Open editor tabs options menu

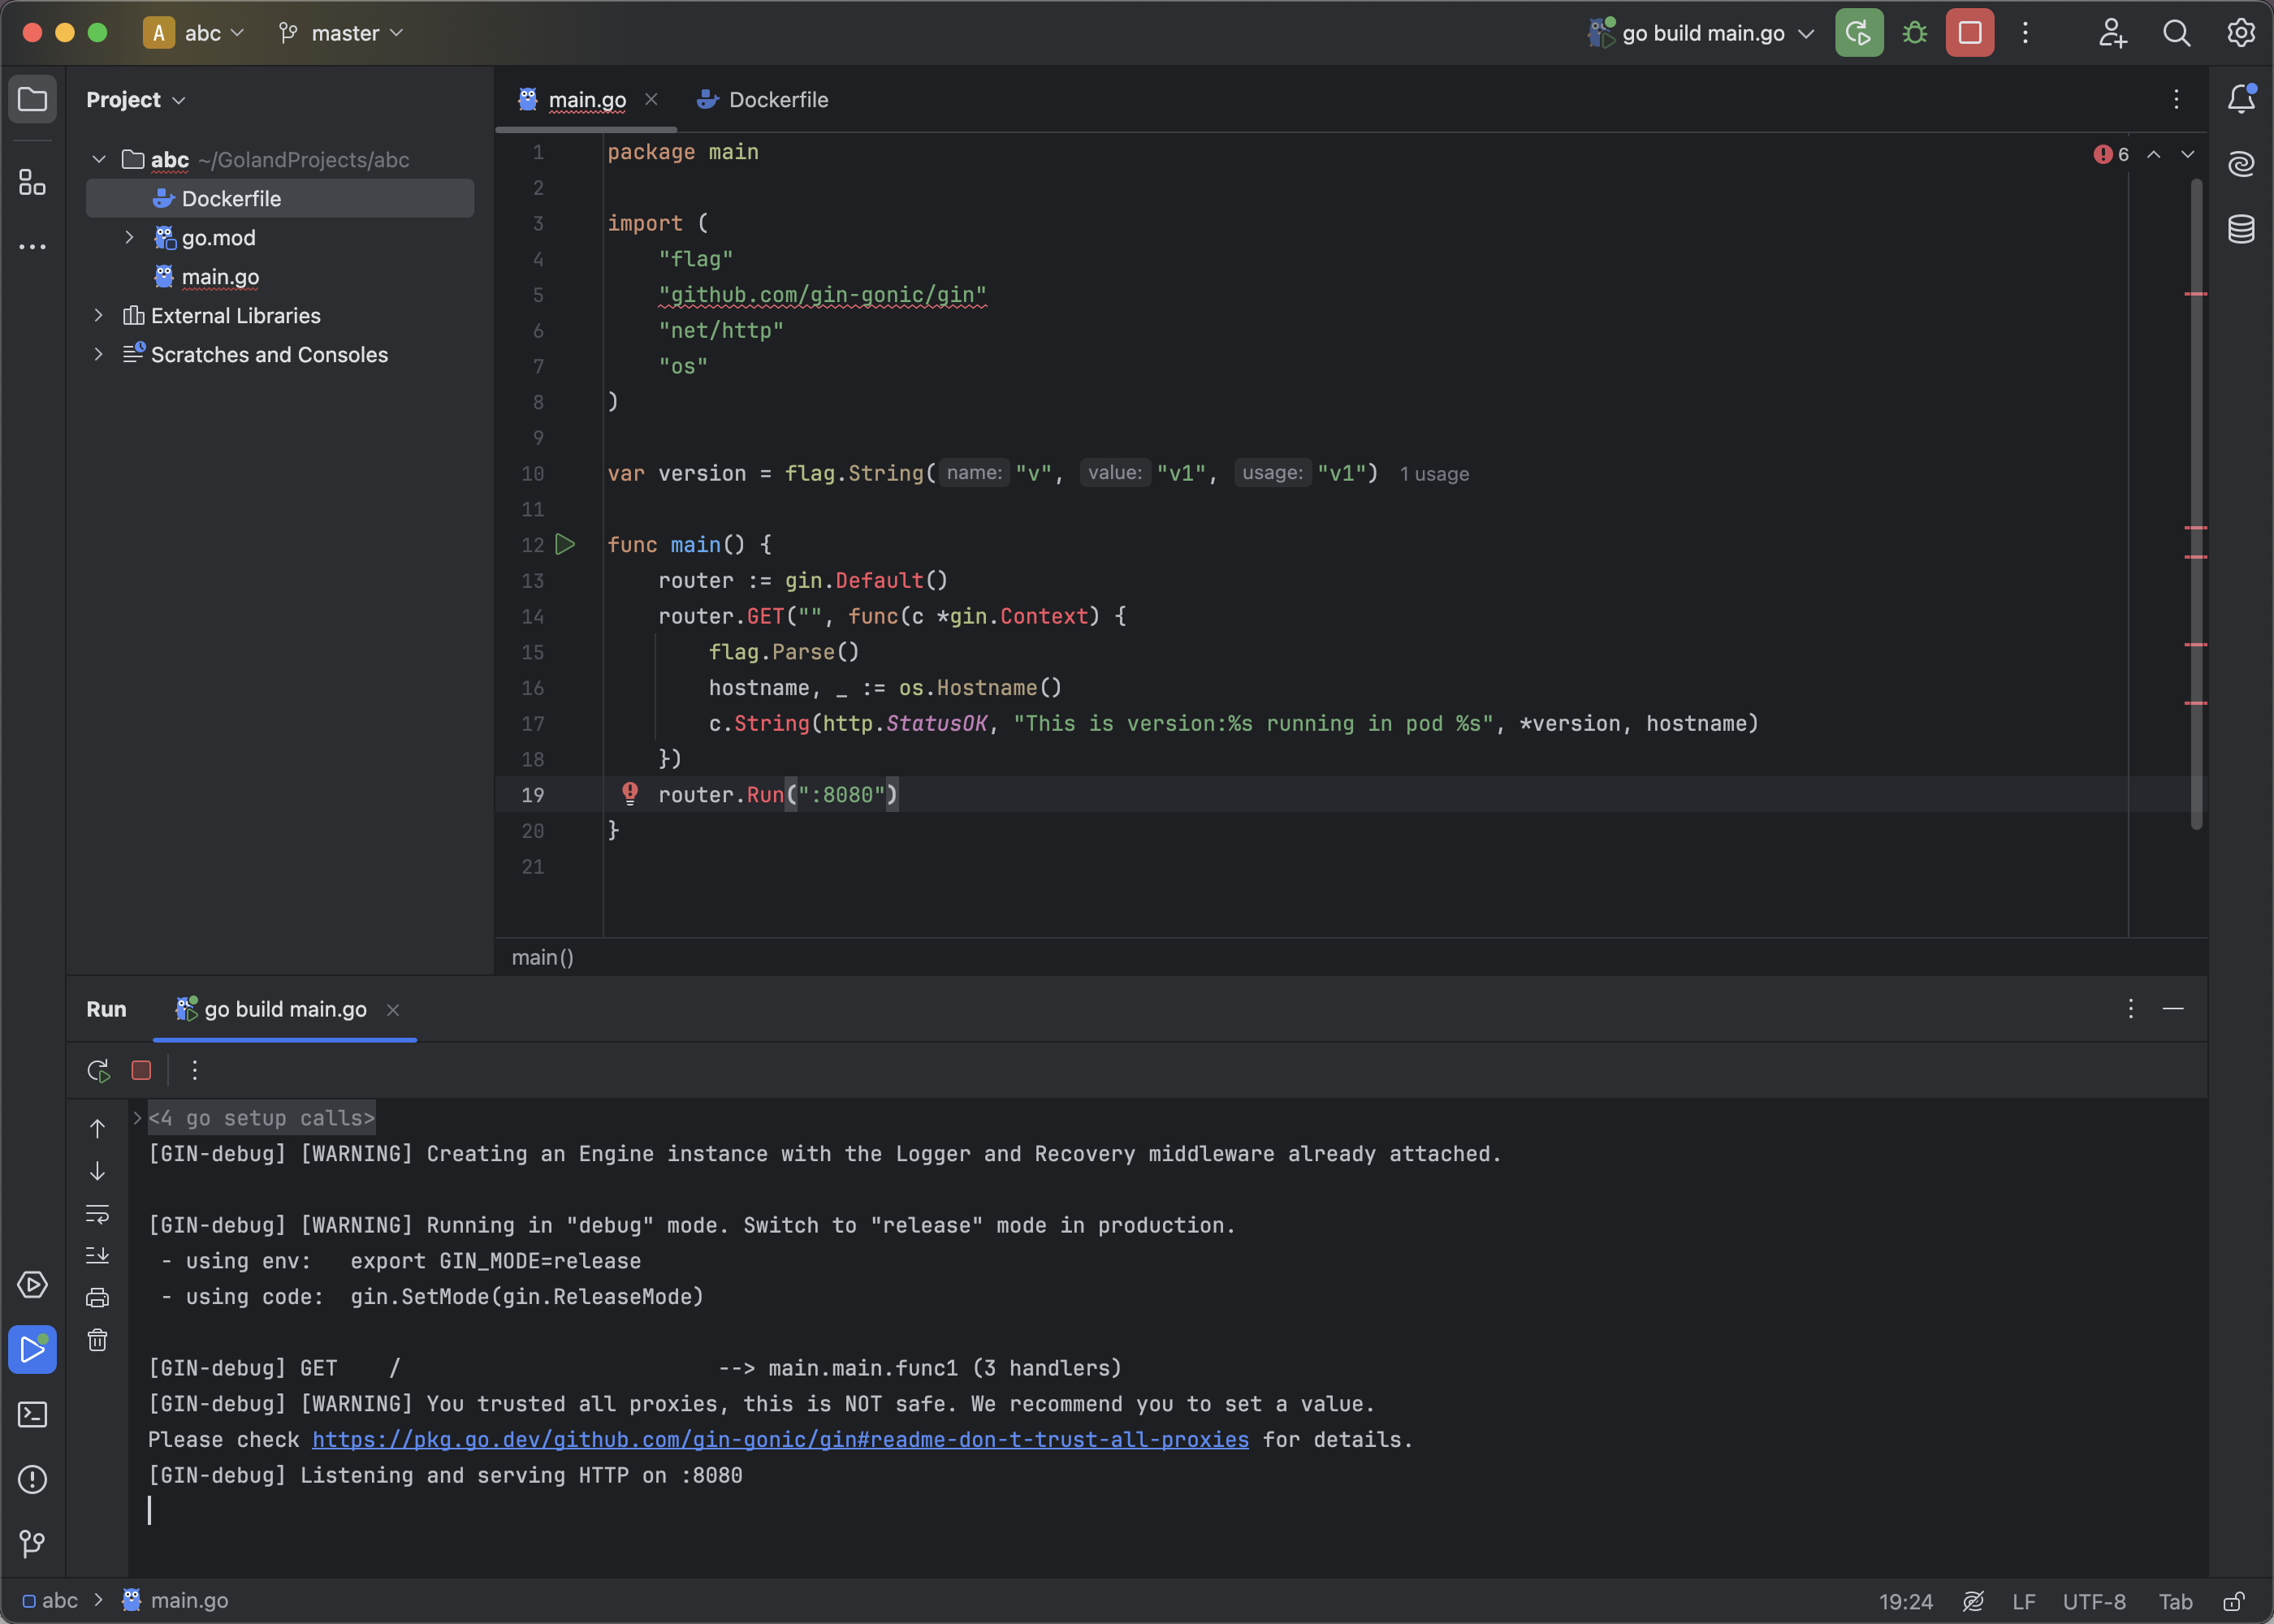2176,99
